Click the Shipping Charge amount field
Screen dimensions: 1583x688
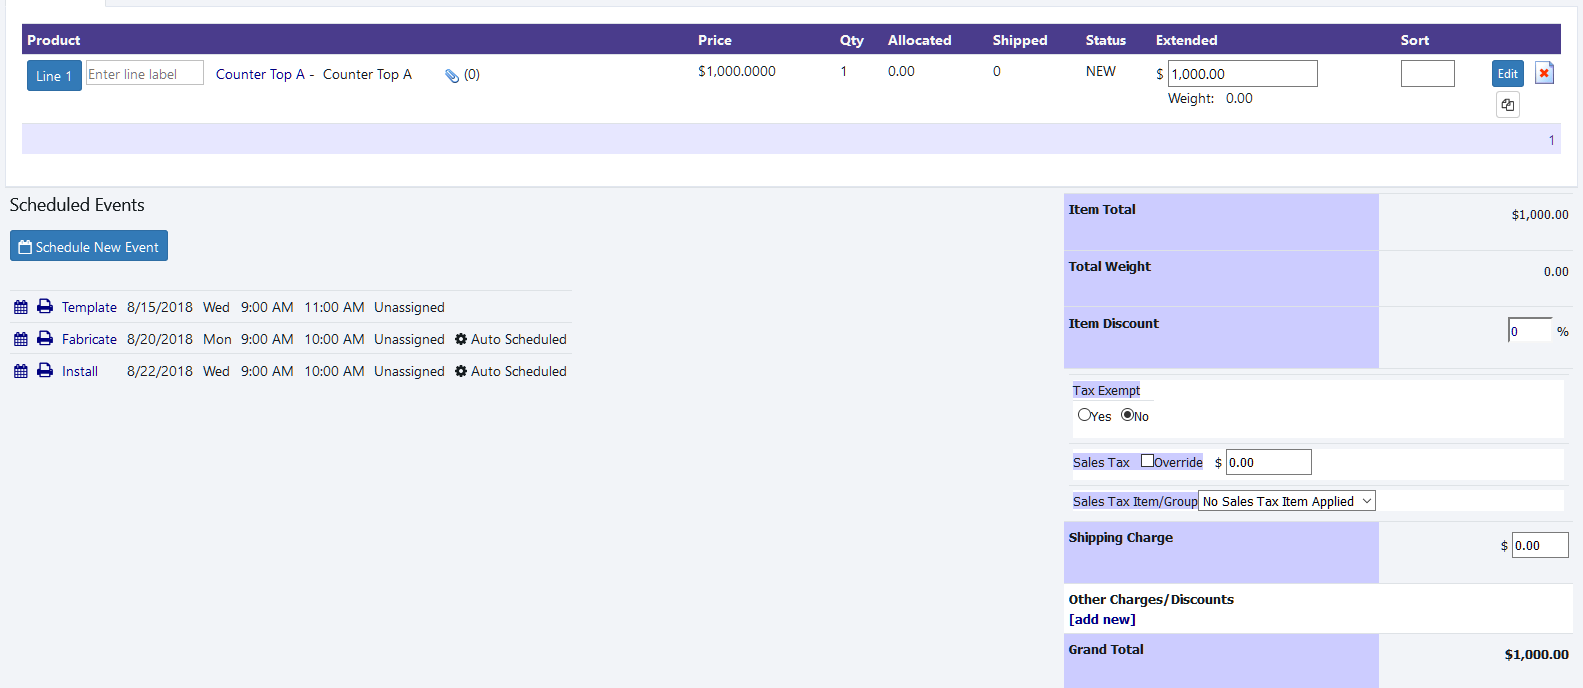point(1539,545)
